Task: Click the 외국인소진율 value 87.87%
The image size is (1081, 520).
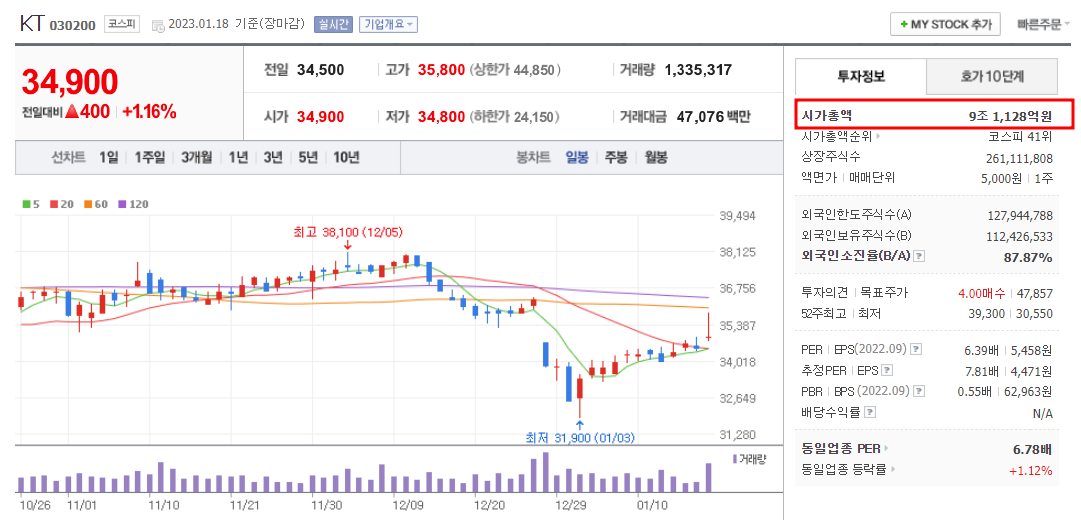Action: pyautogui.click(x=1027, y=257)
